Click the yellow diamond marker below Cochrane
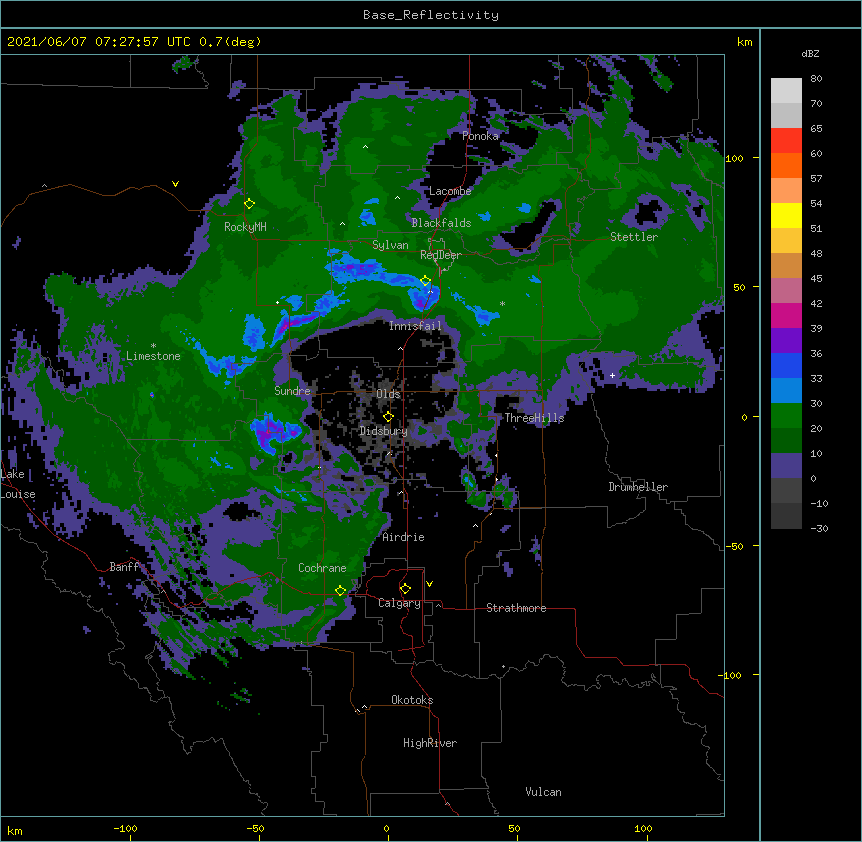The width and height of the screenshot is (862, 842). point(340,591)
